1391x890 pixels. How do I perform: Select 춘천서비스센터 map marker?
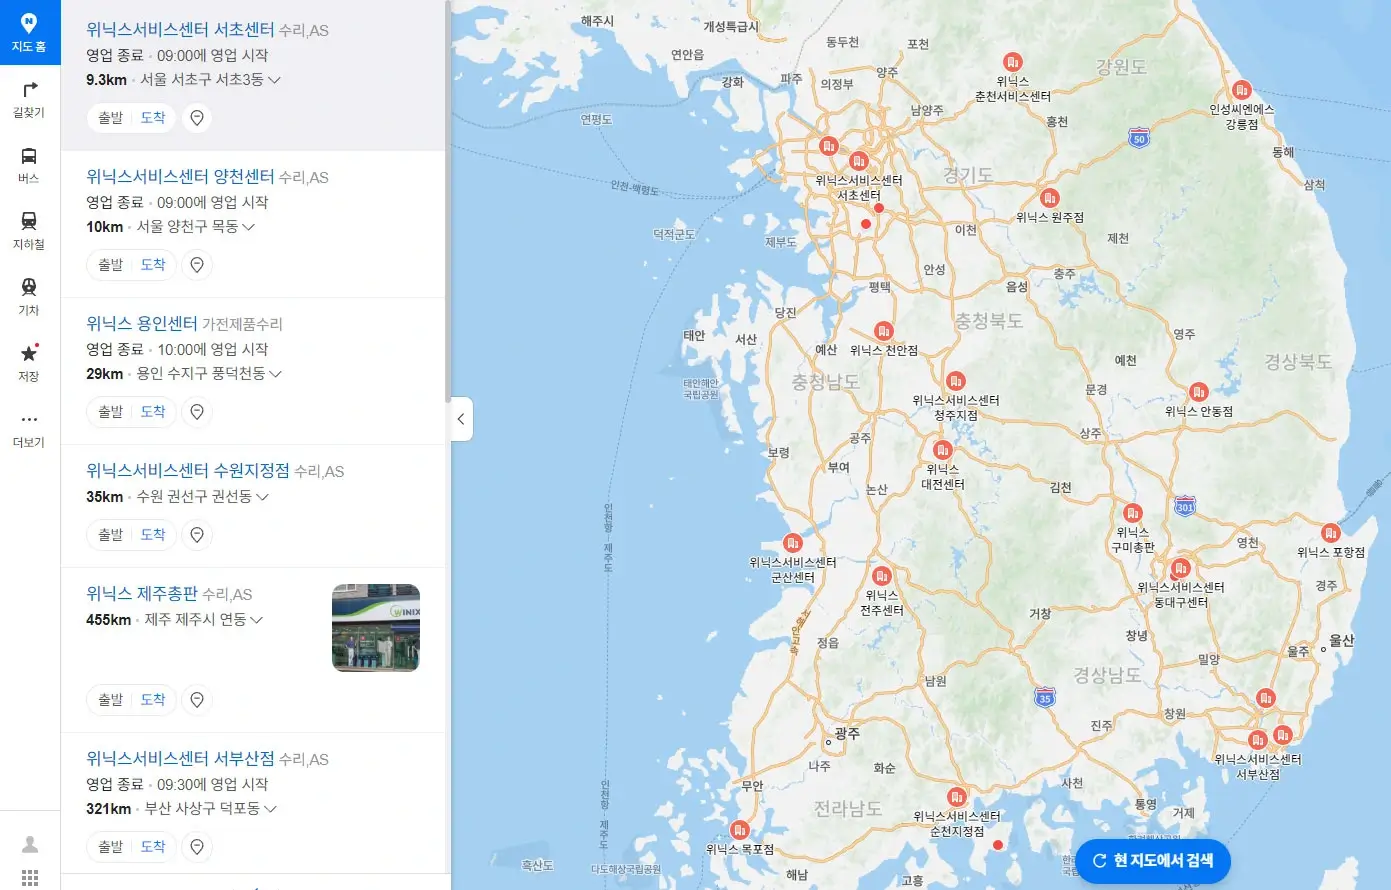click(1012, 62)
